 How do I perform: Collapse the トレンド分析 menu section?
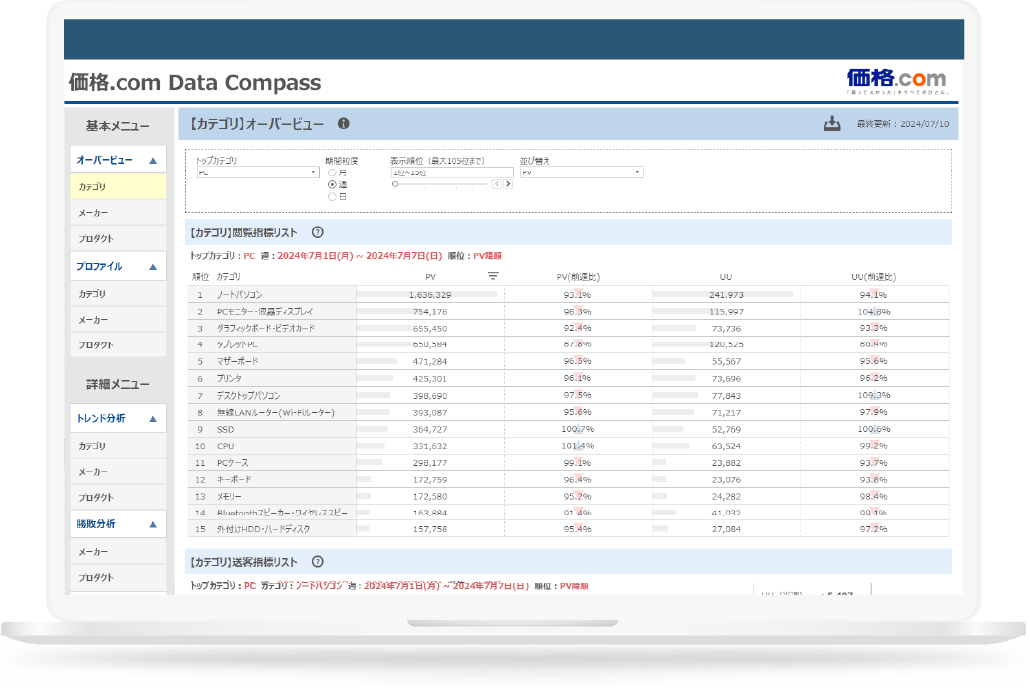click(152, 419)
